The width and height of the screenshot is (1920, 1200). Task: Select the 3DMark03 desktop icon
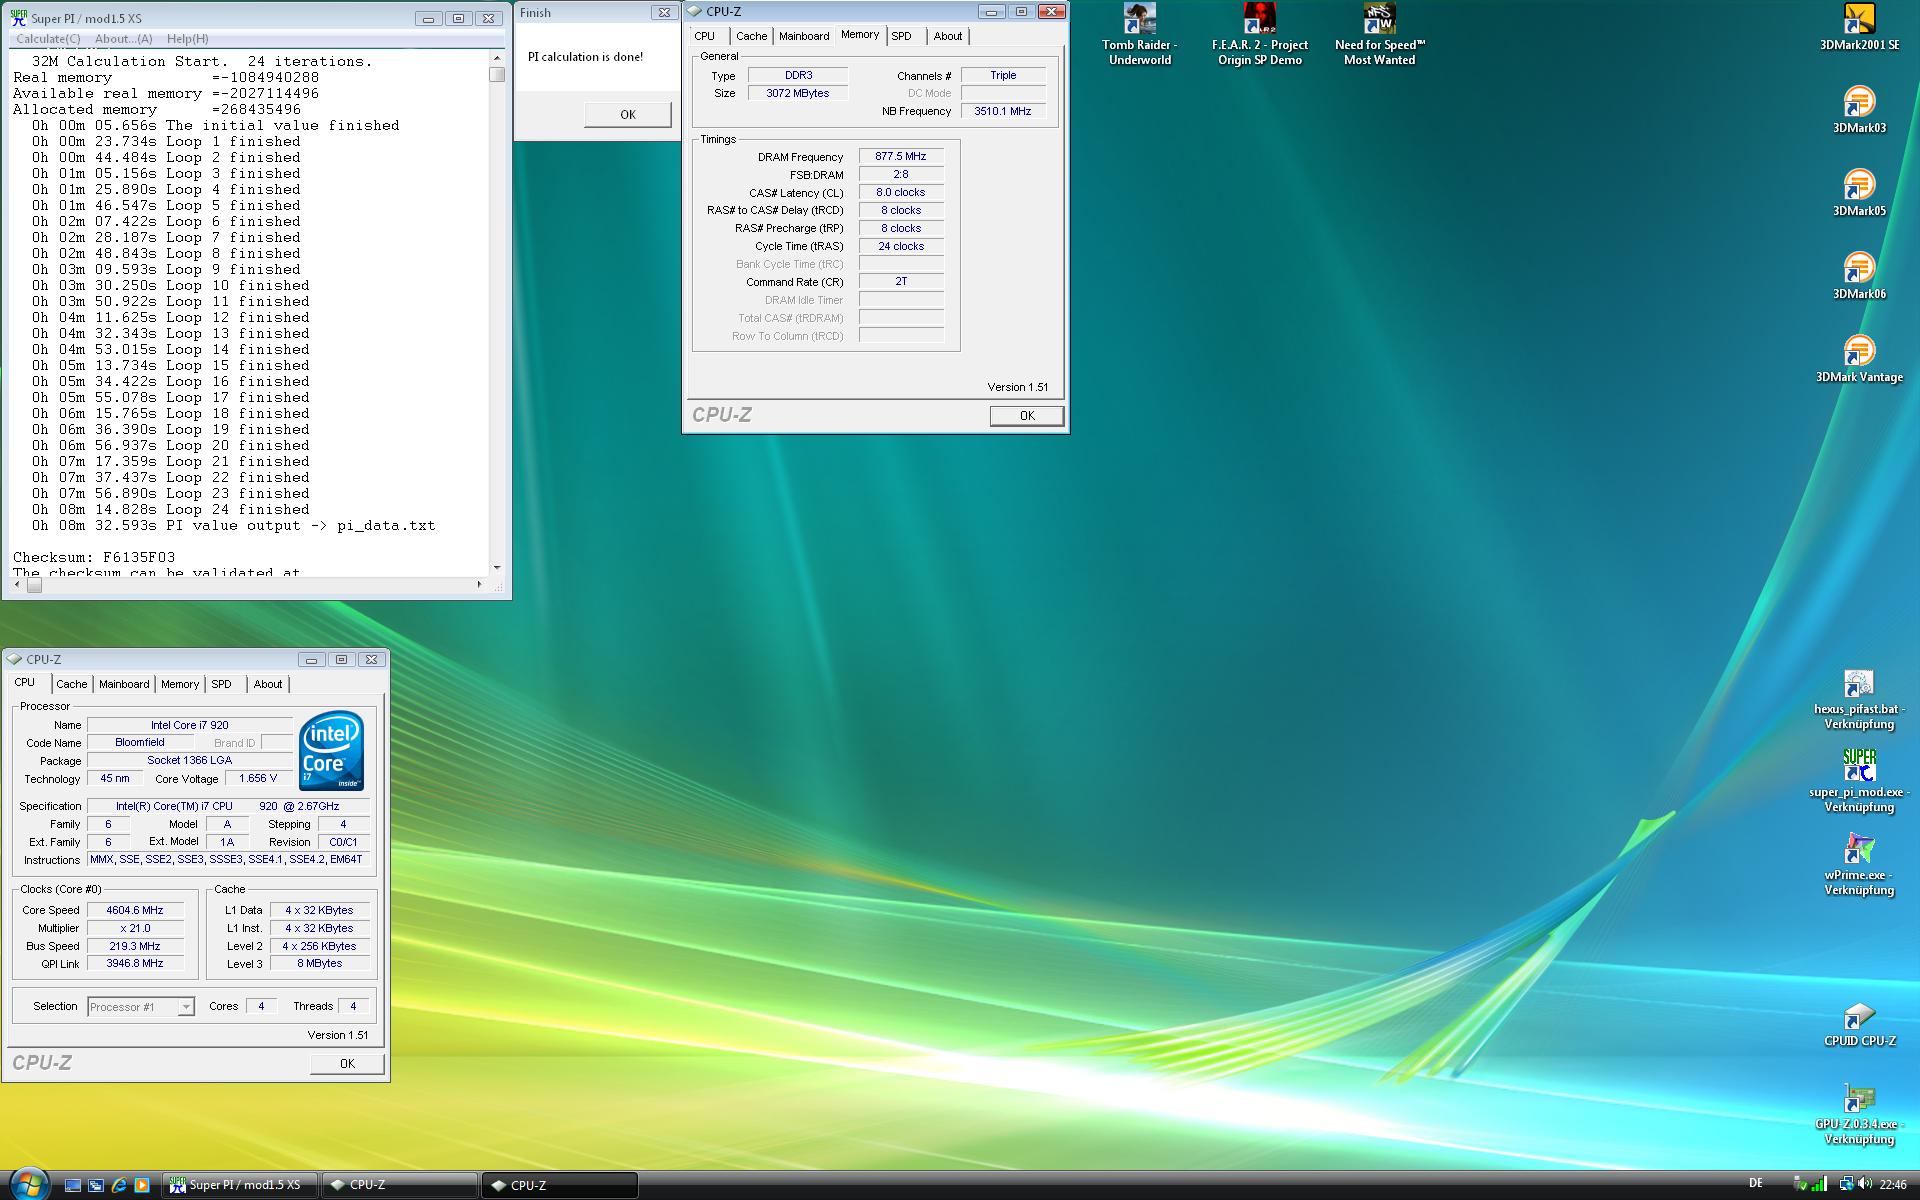pos(1859,110)
